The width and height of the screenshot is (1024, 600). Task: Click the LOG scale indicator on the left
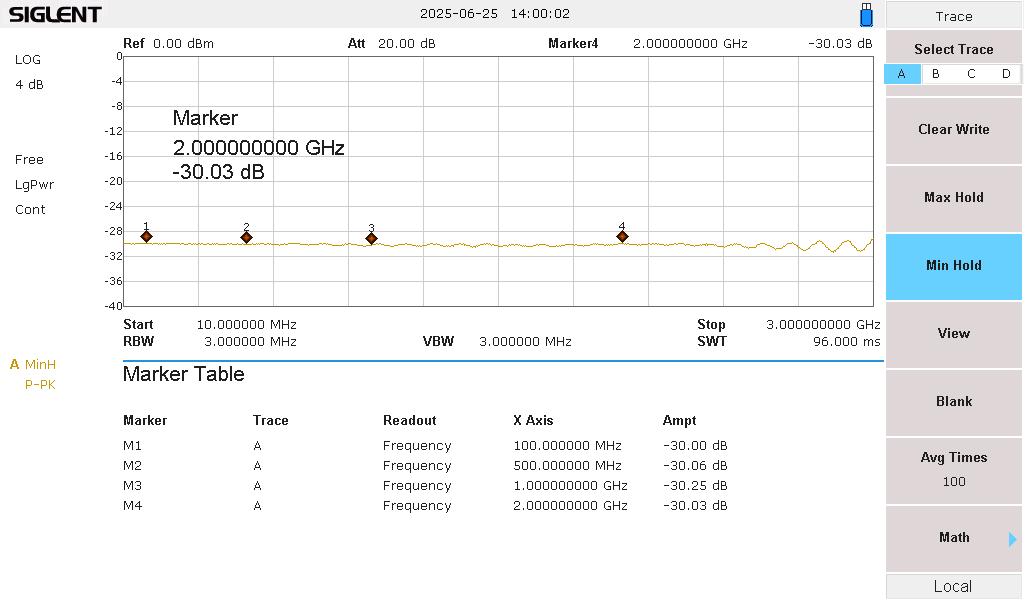click(x=27, y=60)
